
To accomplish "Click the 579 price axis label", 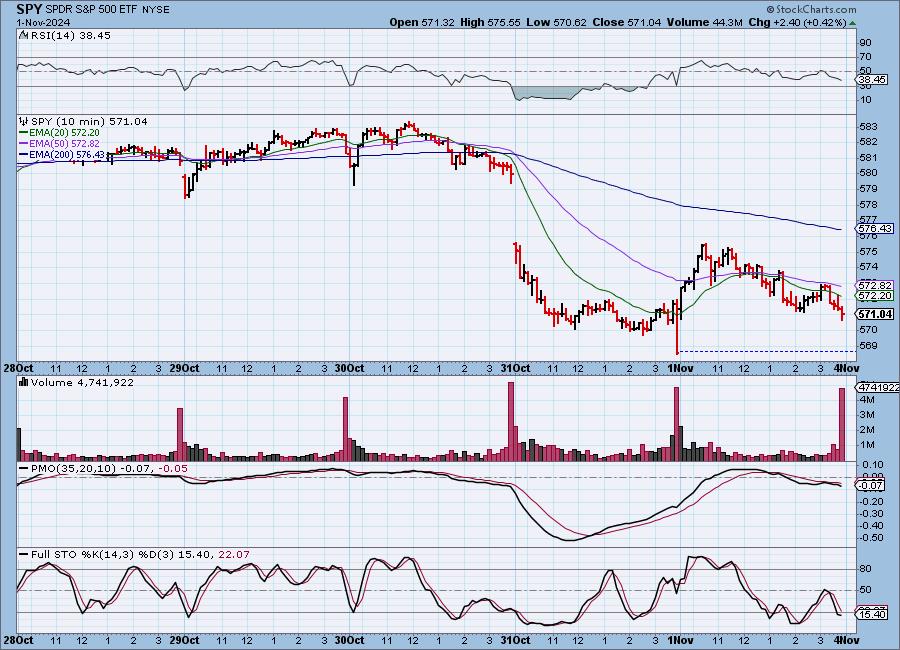I will pyautogui.click(x=869, y=188).
